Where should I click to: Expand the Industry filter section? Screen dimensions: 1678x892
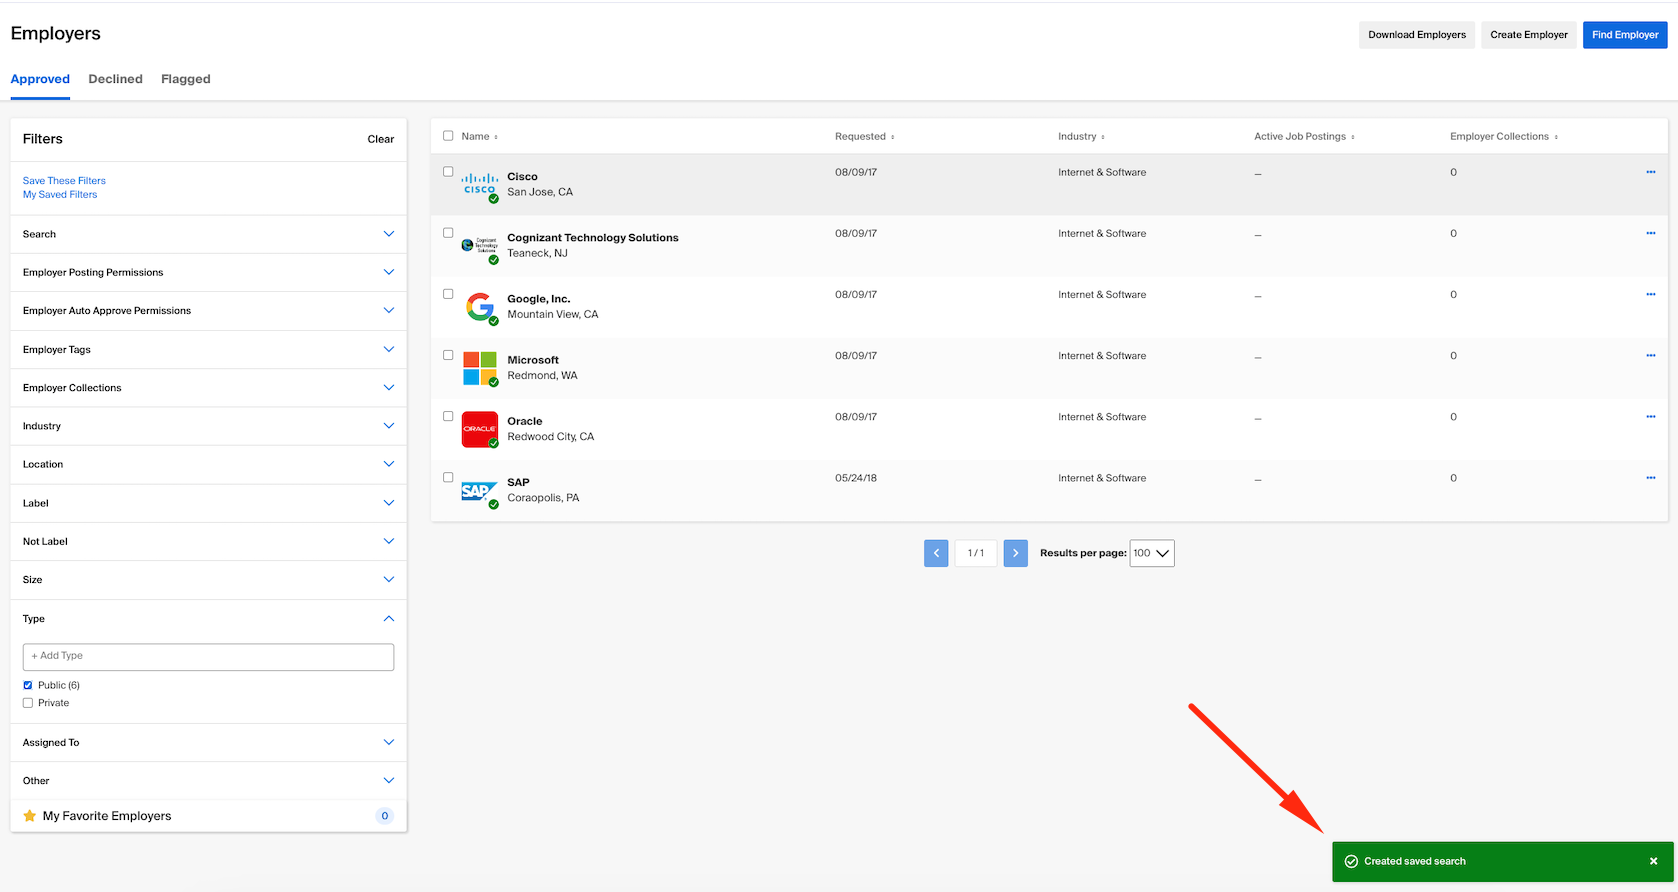208,426
